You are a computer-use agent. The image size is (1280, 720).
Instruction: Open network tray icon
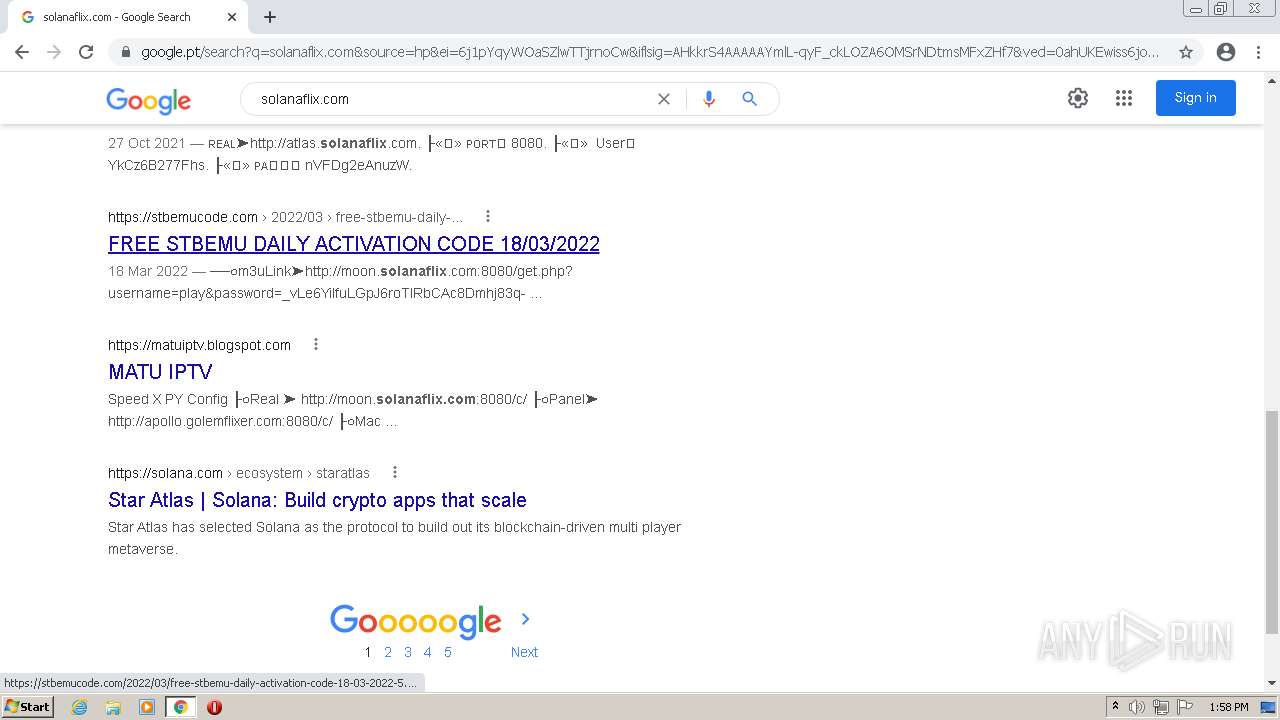[1160, 707]
